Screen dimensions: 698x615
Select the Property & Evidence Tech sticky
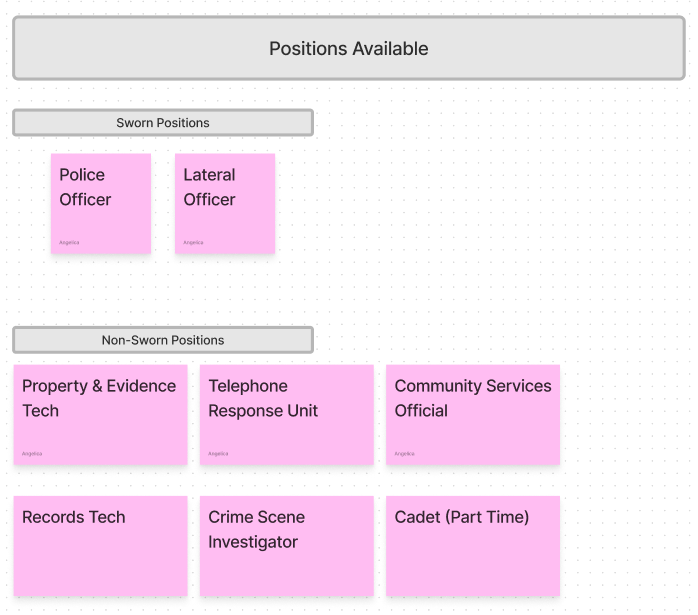point(101,415)
